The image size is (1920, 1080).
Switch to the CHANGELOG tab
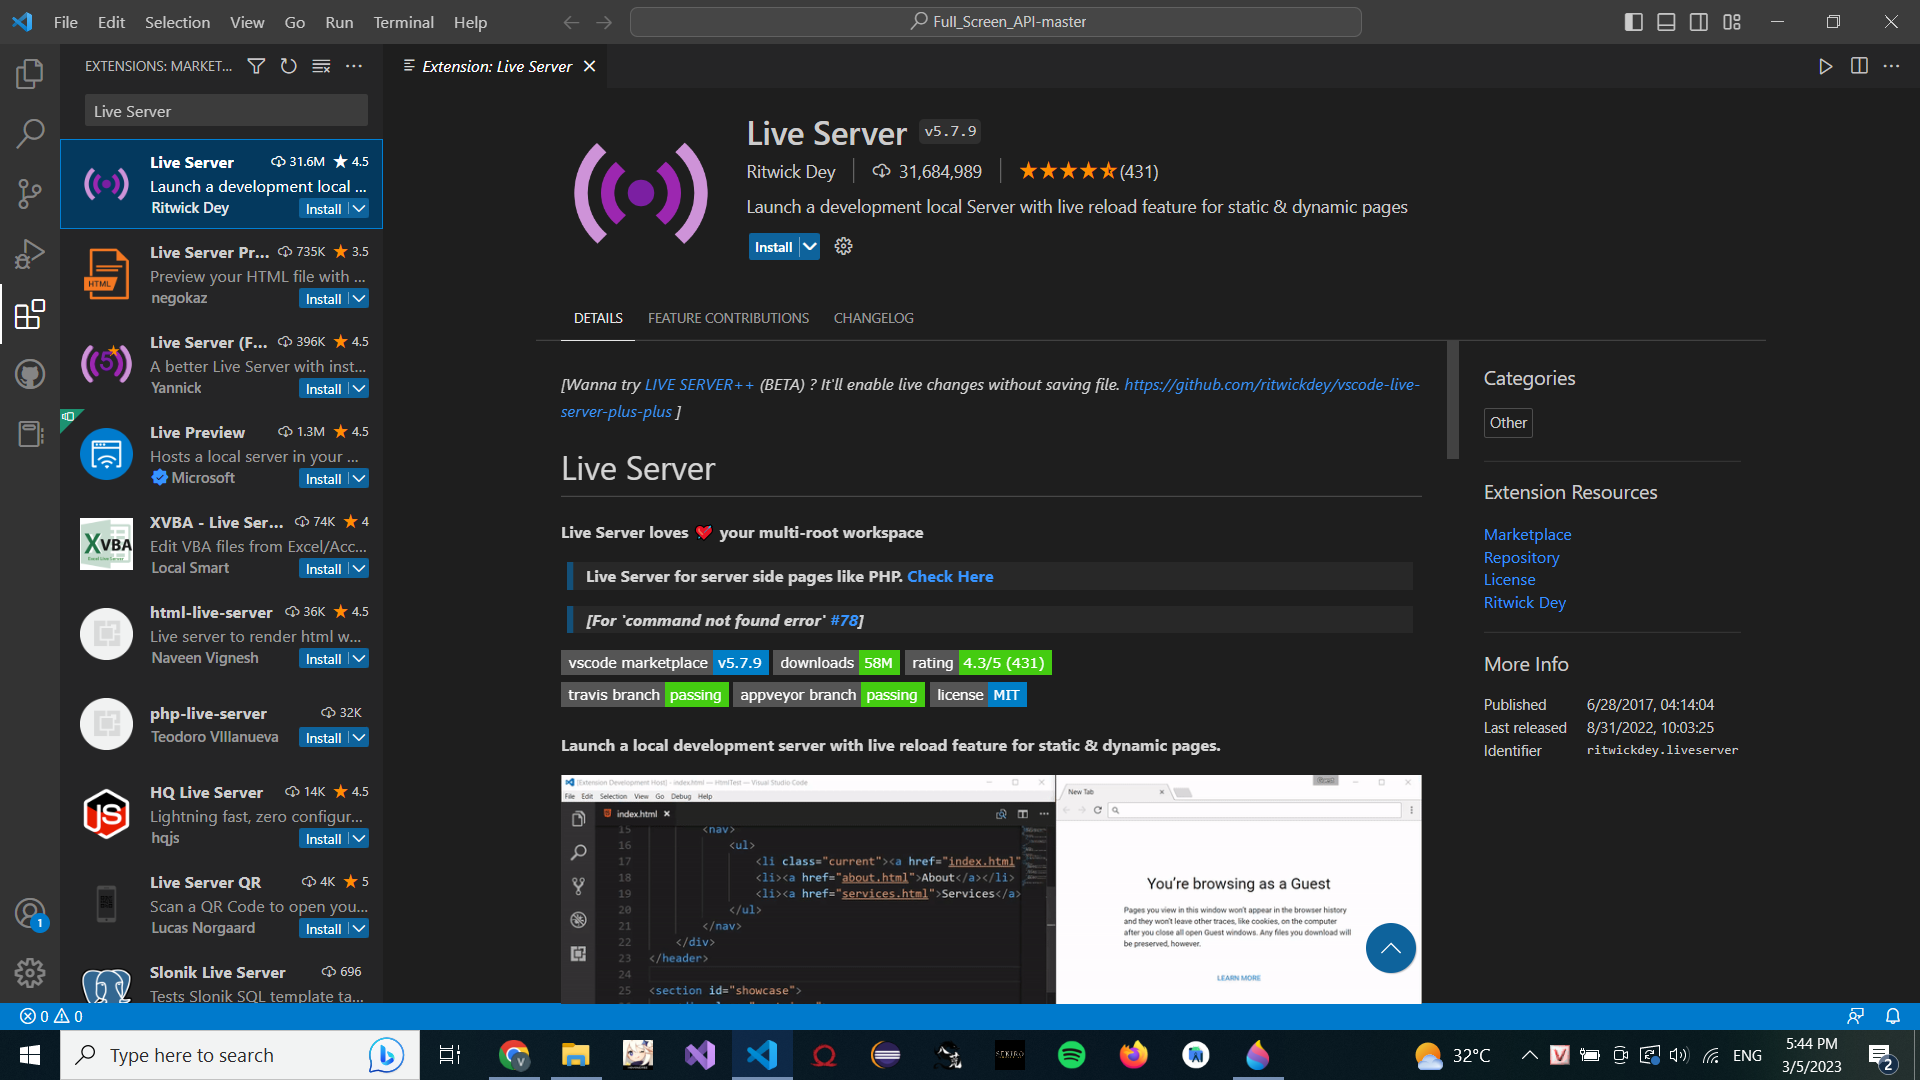pyautogui.click(x=873, y=318)
